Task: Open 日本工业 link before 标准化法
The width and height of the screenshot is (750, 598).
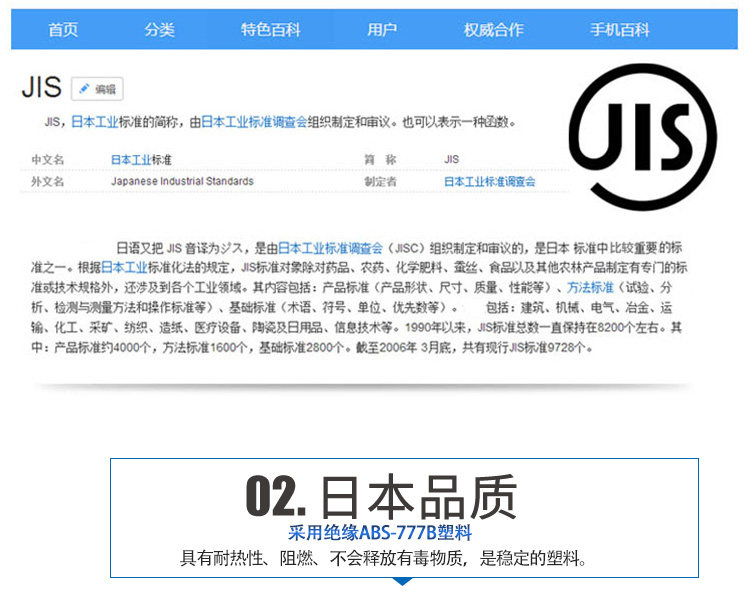Action: point(124,267)
